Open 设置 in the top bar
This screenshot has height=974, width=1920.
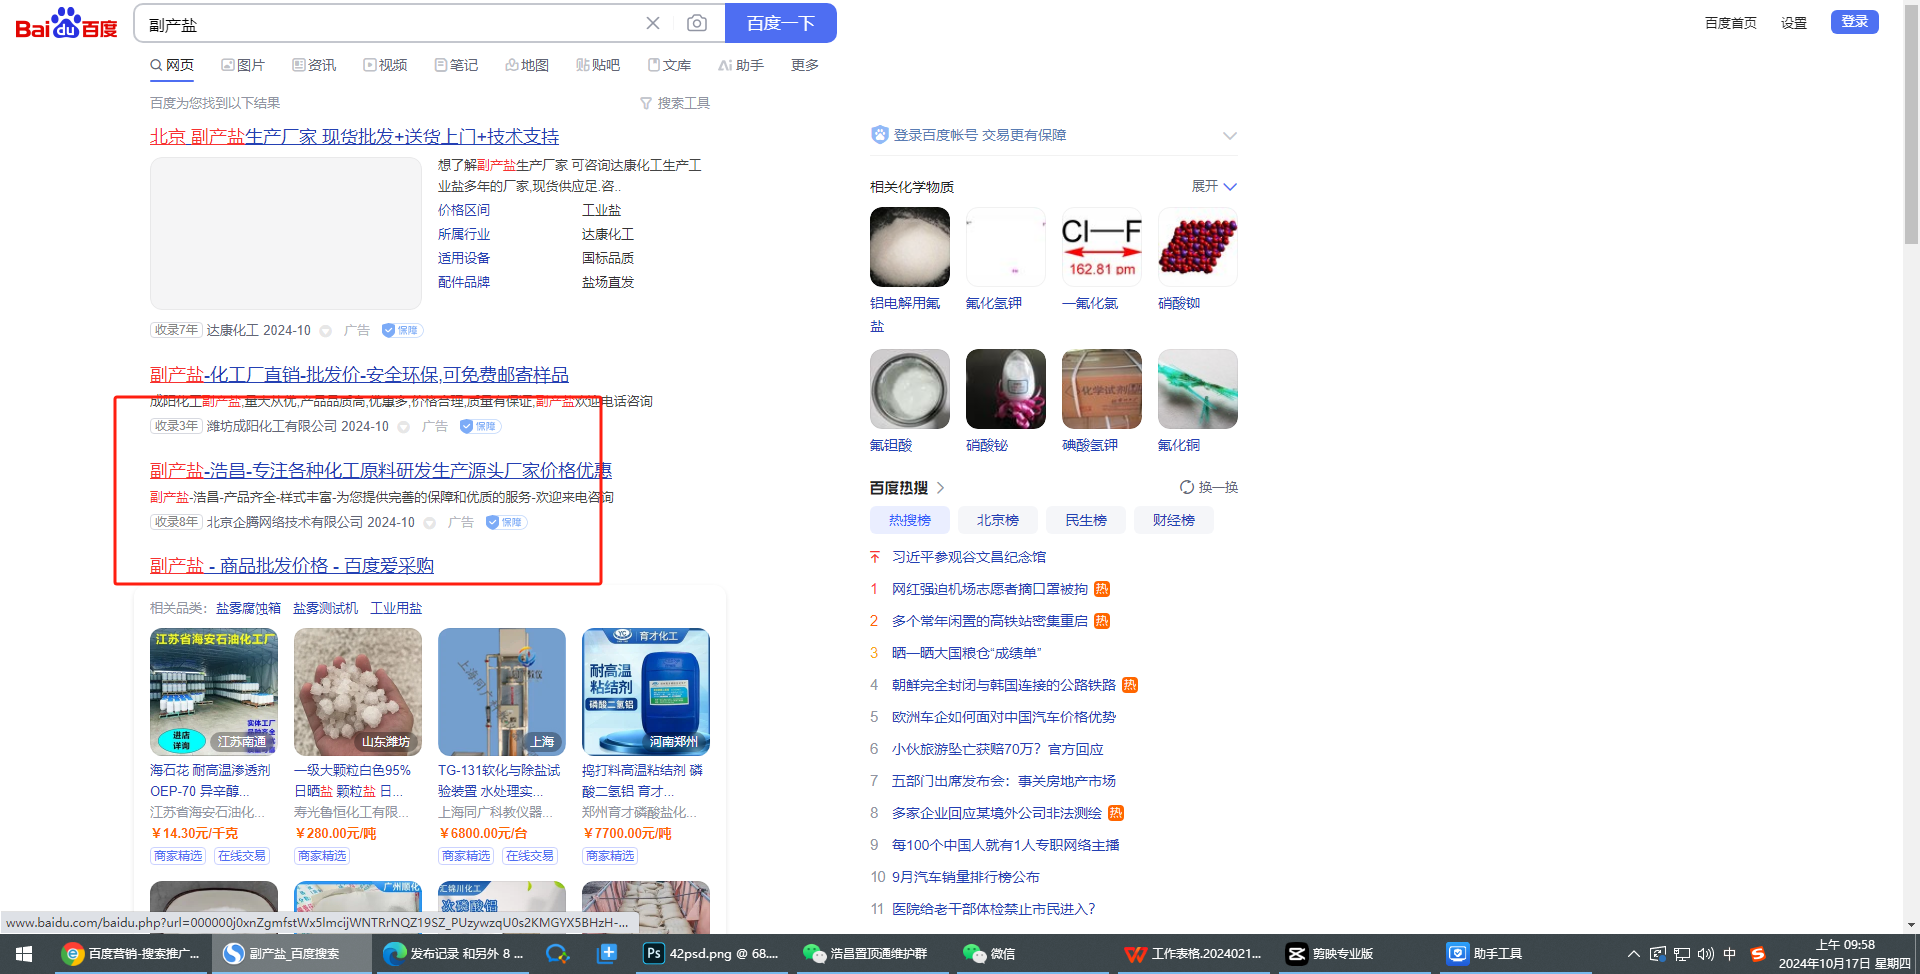[1794, 23]
